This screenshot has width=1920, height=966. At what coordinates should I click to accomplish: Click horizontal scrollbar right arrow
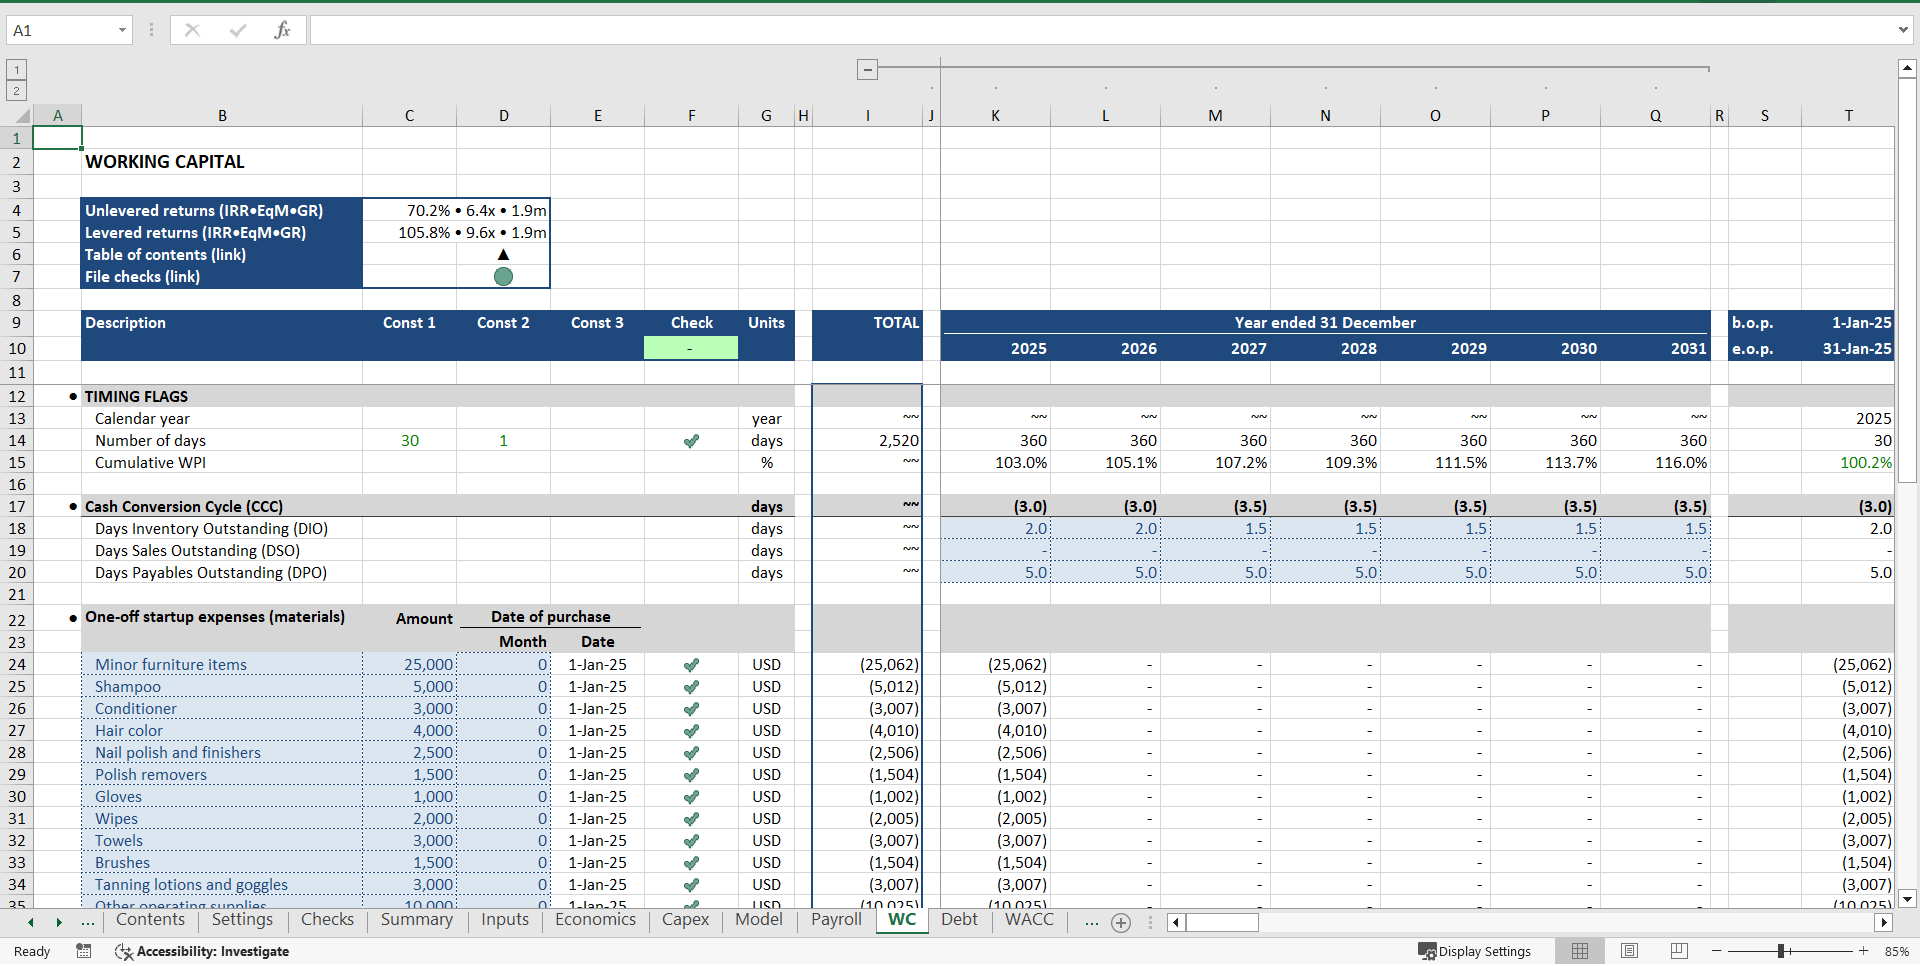tap(1884, 922)
